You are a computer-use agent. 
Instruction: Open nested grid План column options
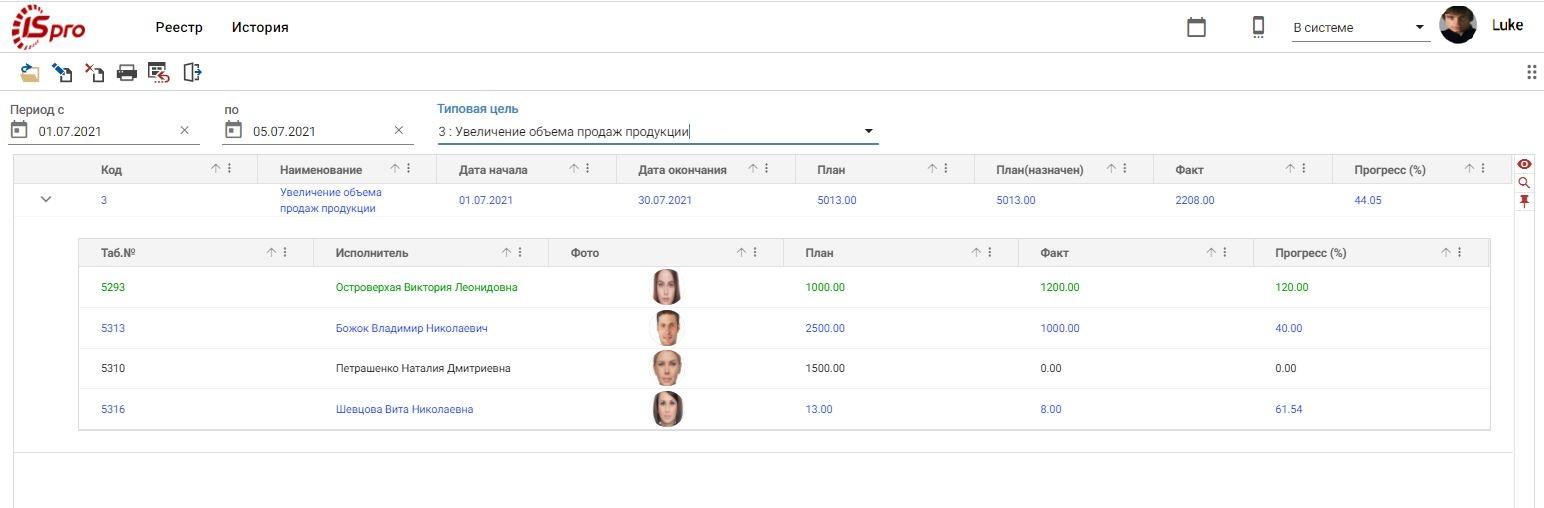990,252
